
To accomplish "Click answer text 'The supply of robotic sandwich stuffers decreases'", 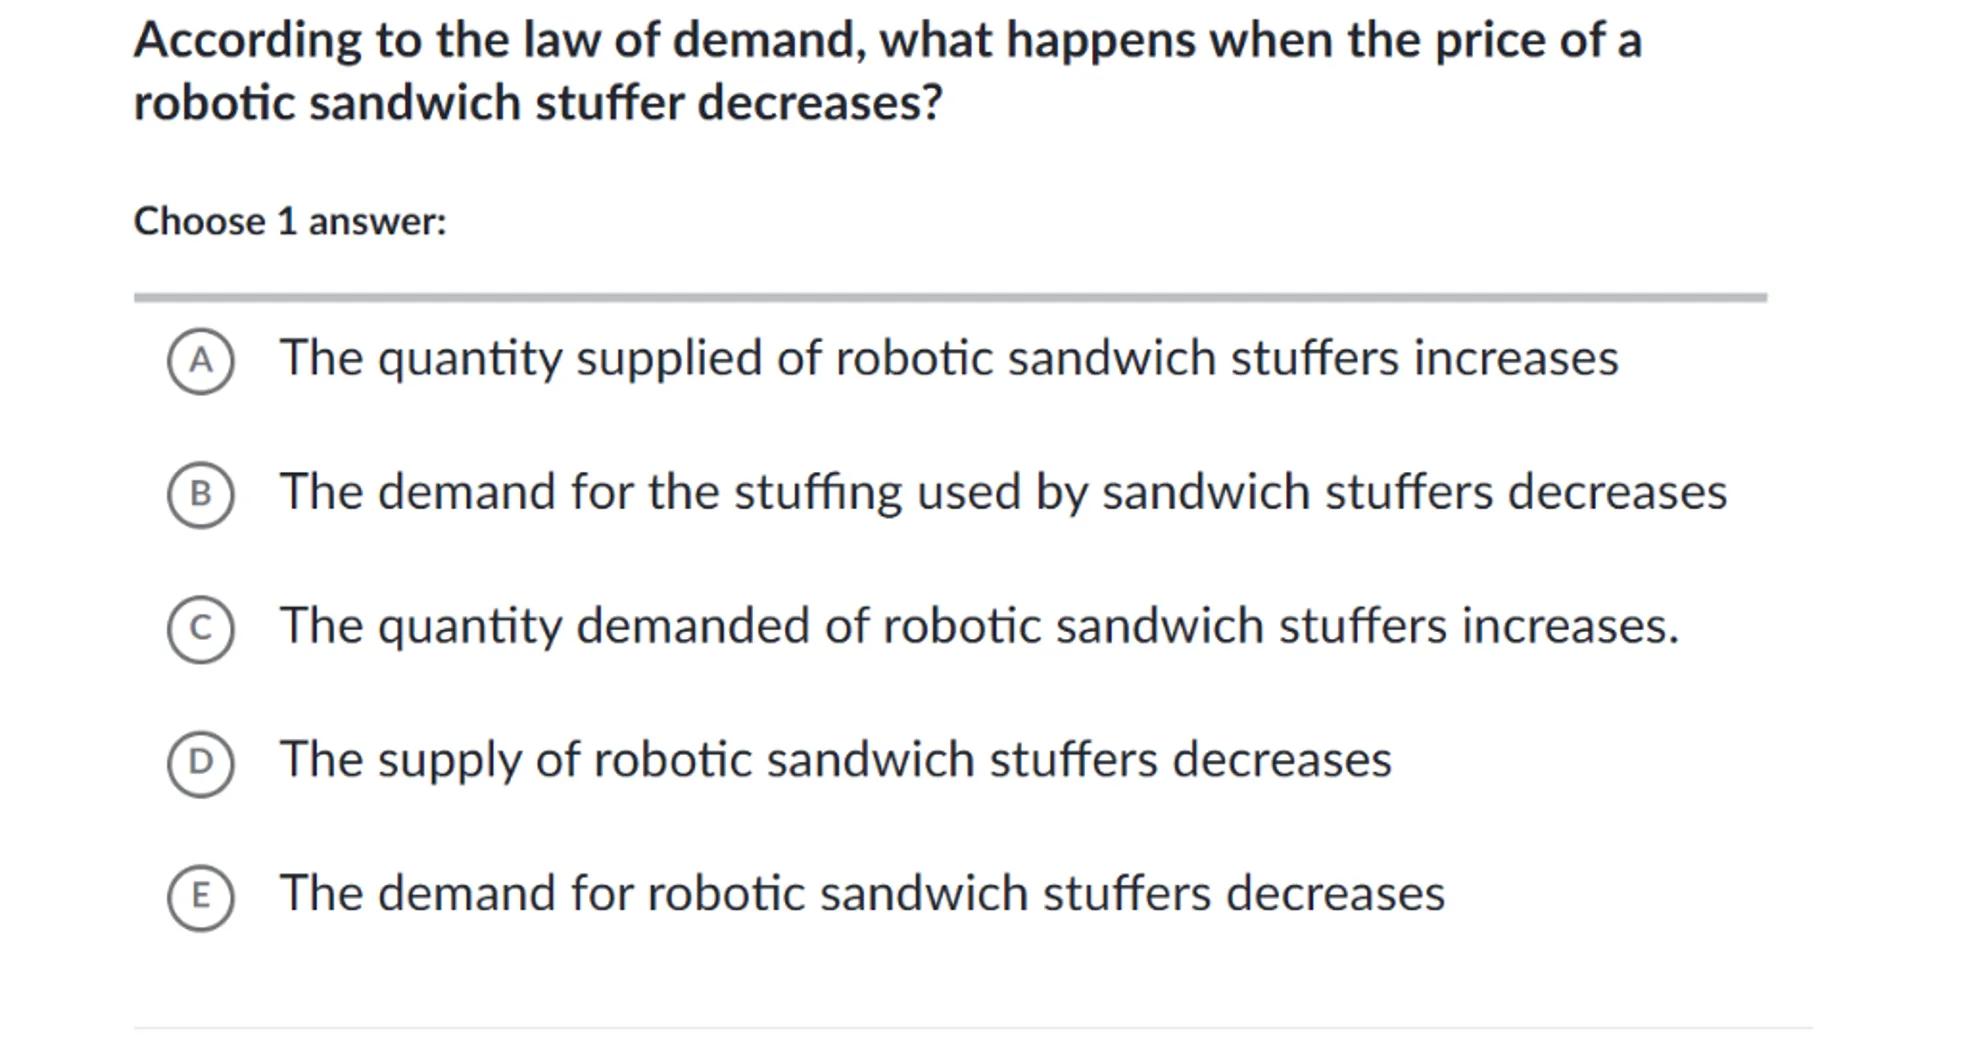I will click(x=835, y=760).
